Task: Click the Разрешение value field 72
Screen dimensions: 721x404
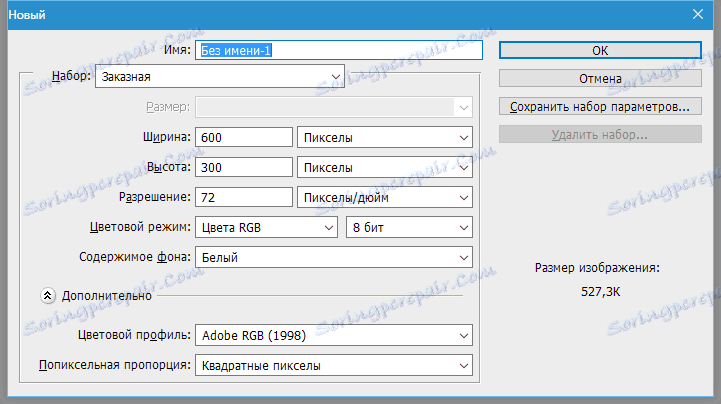Action: click(x=244, y=197)
